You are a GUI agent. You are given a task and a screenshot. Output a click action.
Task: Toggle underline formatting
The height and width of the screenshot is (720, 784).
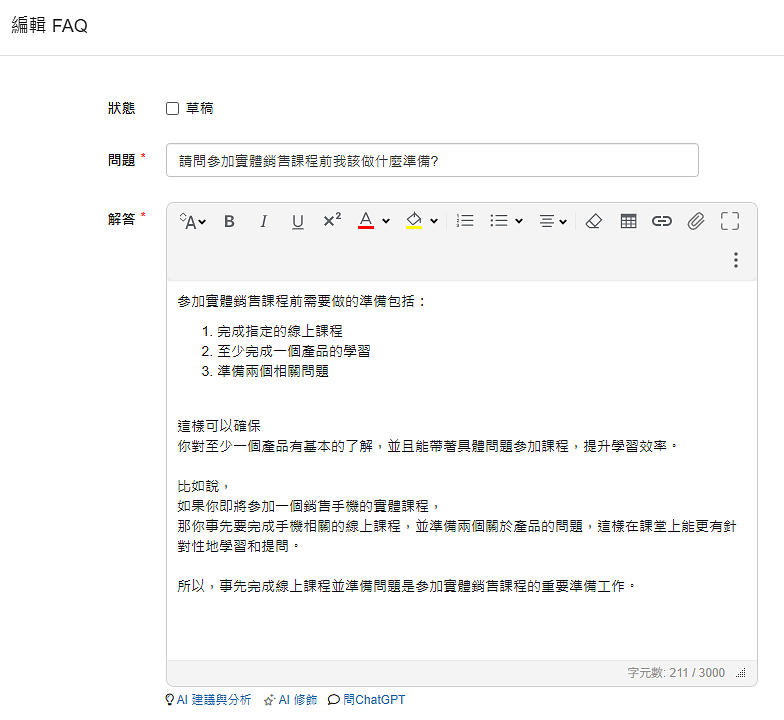[x=298, y=221]
